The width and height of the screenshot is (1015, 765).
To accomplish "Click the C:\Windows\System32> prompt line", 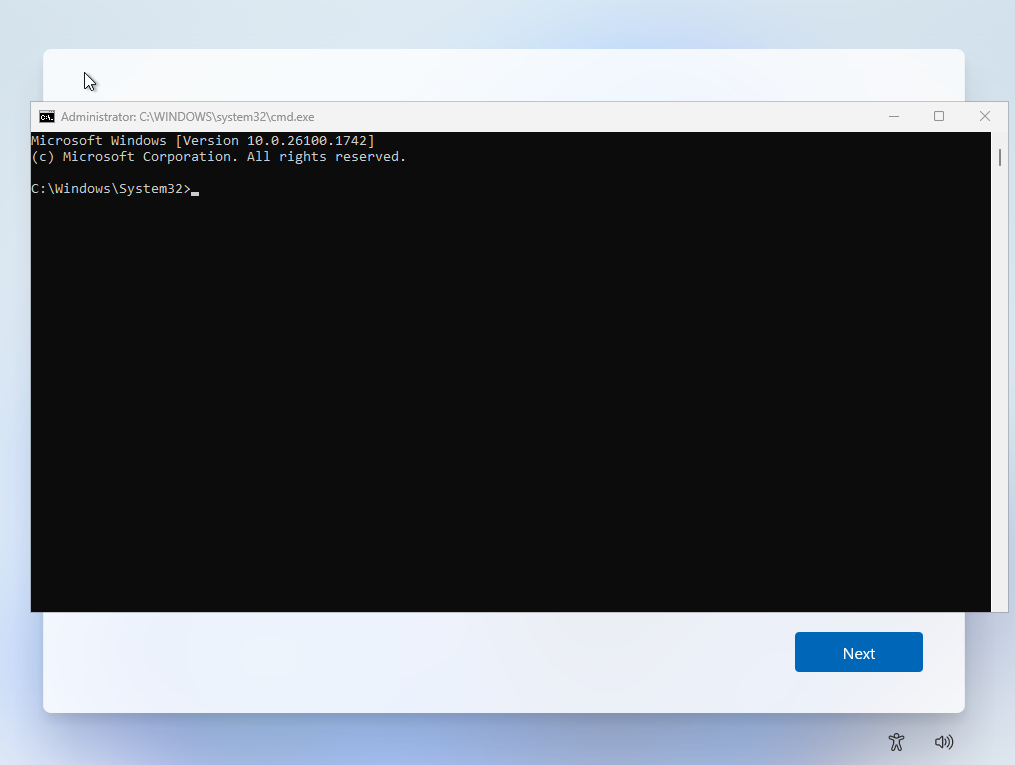I will tap(110, 189).
